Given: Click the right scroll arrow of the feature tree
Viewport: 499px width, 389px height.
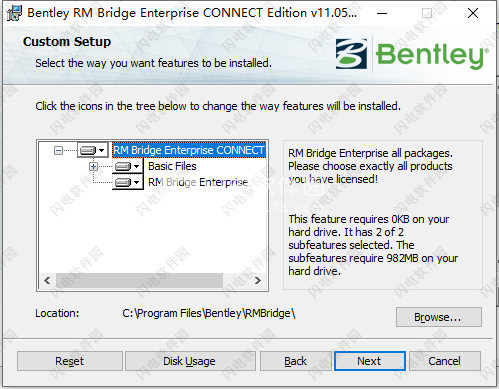Looking at the screenshot, I should [258, 281].
